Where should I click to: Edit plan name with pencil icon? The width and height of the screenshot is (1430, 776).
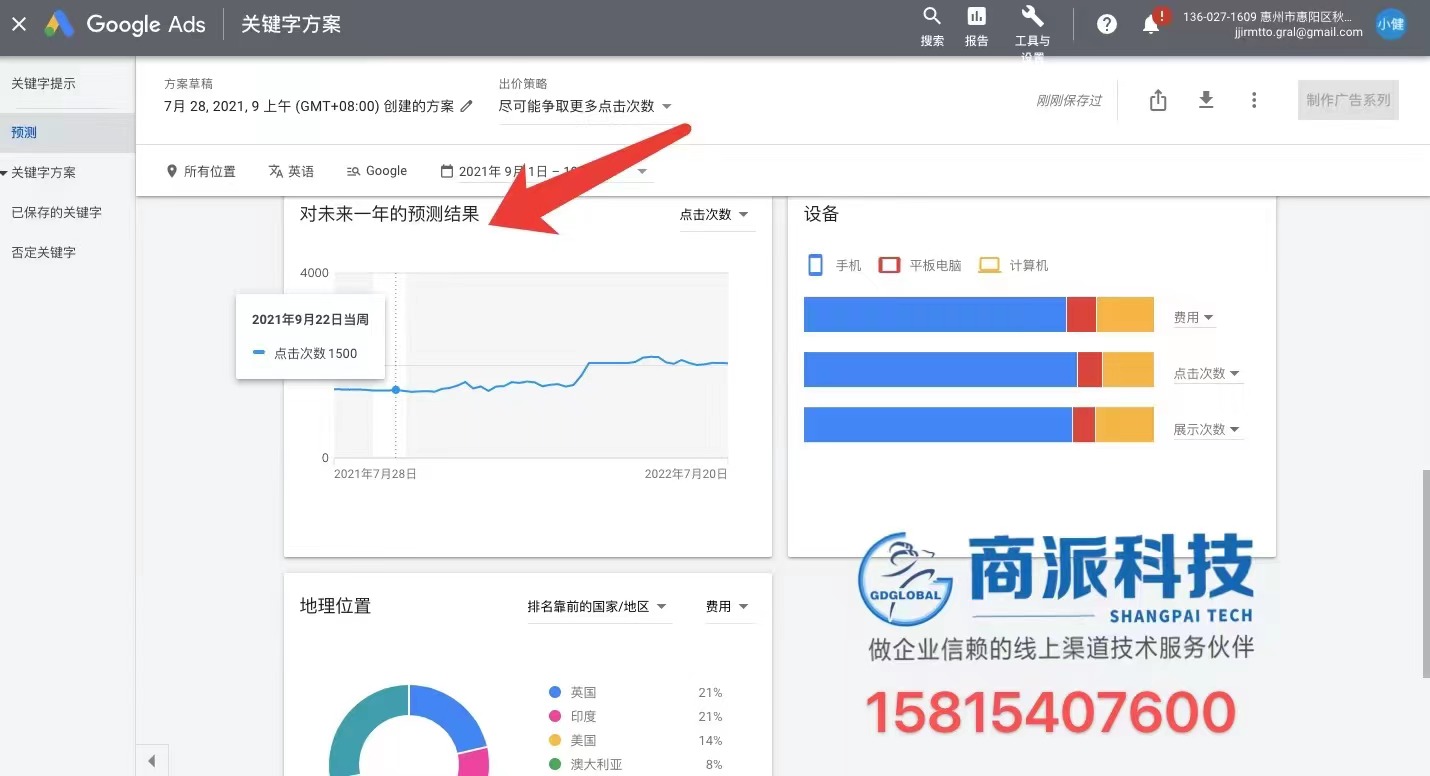(x=466, y=106)
